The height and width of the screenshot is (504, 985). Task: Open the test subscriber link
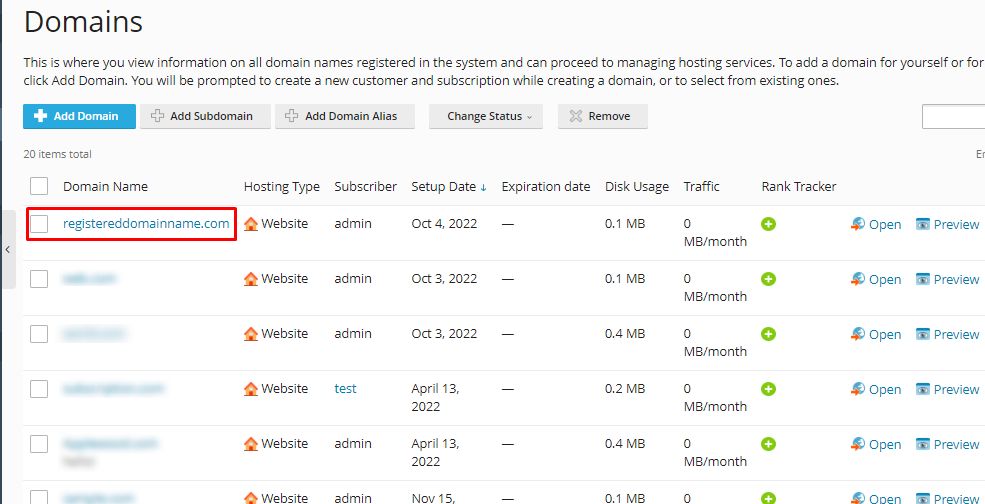[345, 389]
